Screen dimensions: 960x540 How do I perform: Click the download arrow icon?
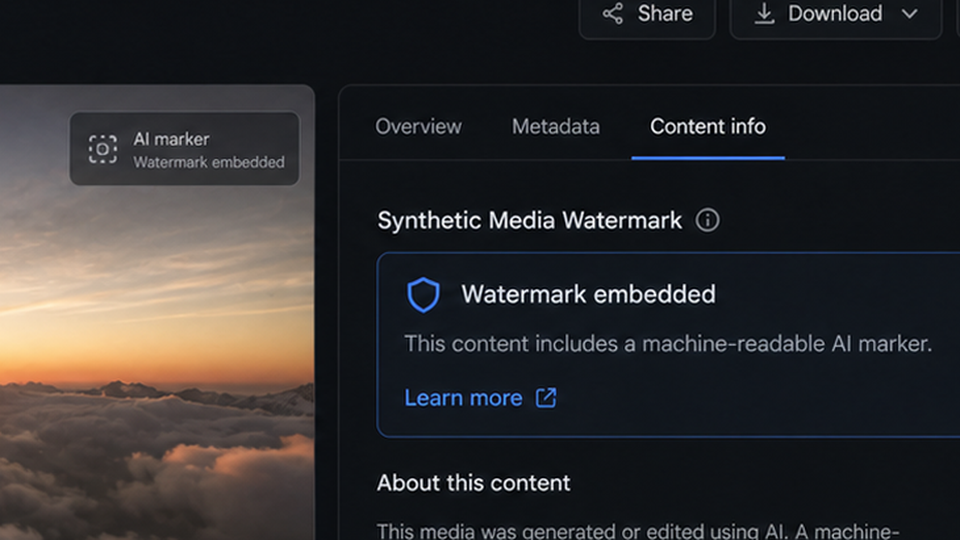coord(764,13)
